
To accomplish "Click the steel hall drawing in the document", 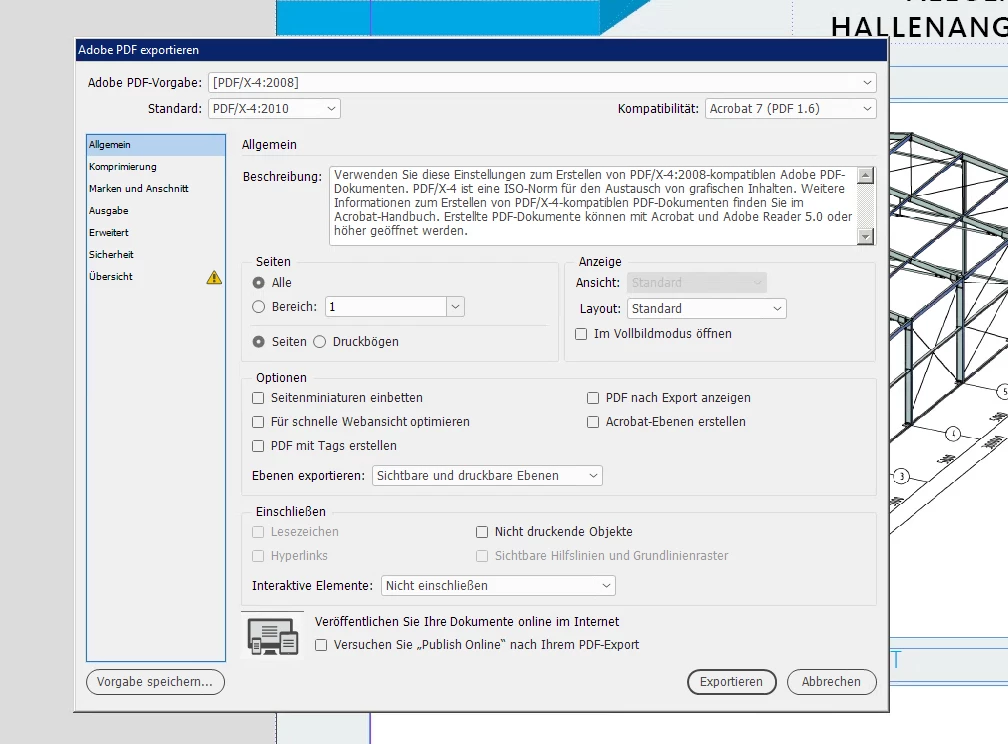I will (949, 334).
